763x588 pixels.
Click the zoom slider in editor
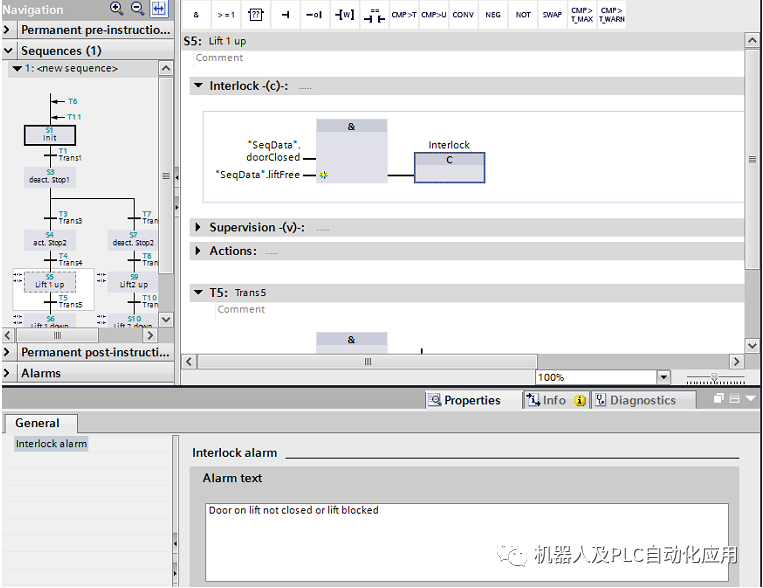coord(714,378)
